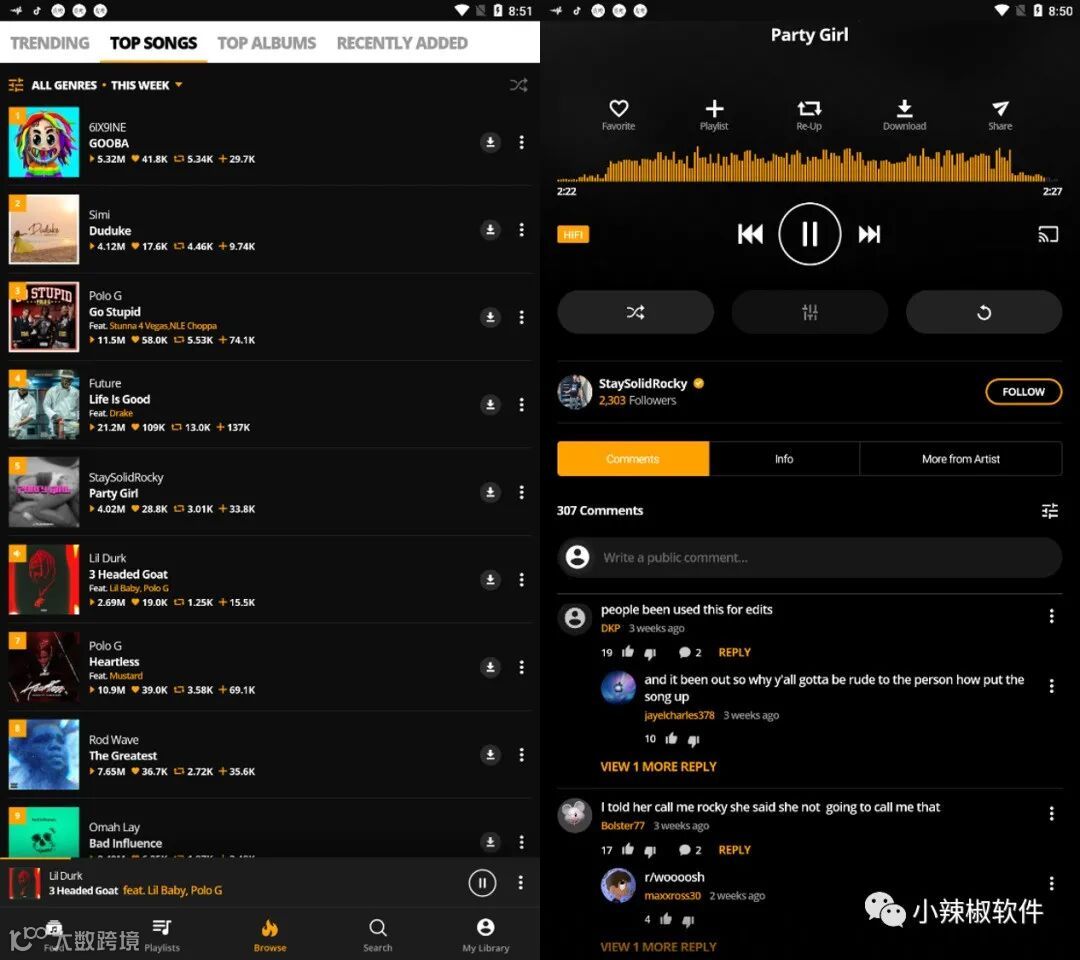Viewport: 1080px width, 960px height.
Task: Reply to DKP's comment
Action: click(x=734, y=652)
